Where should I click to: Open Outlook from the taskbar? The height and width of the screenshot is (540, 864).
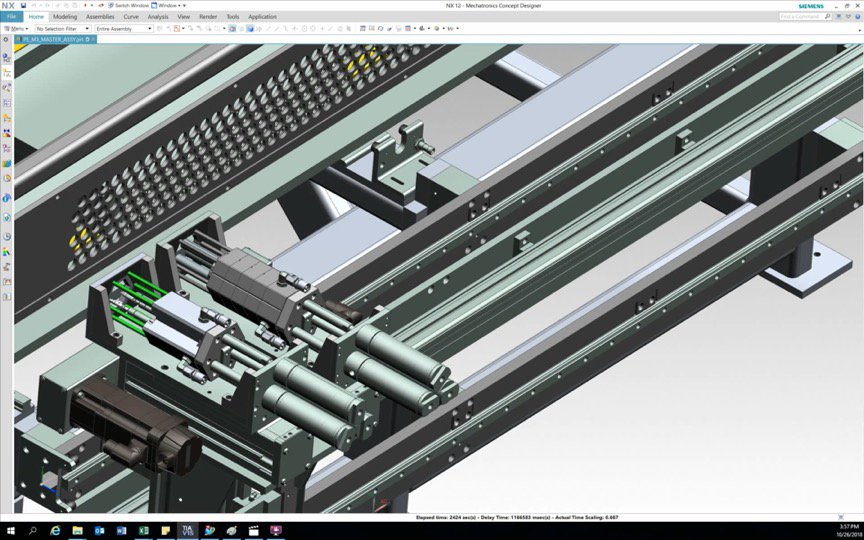tap(99, 531)
